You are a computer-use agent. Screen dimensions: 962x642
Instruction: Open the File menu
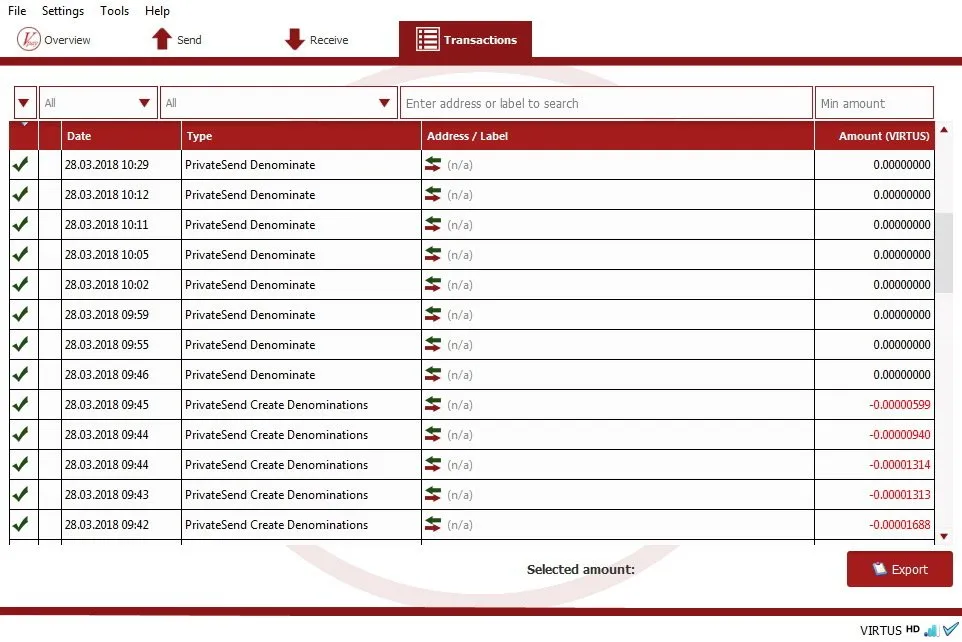click(17, 10)
